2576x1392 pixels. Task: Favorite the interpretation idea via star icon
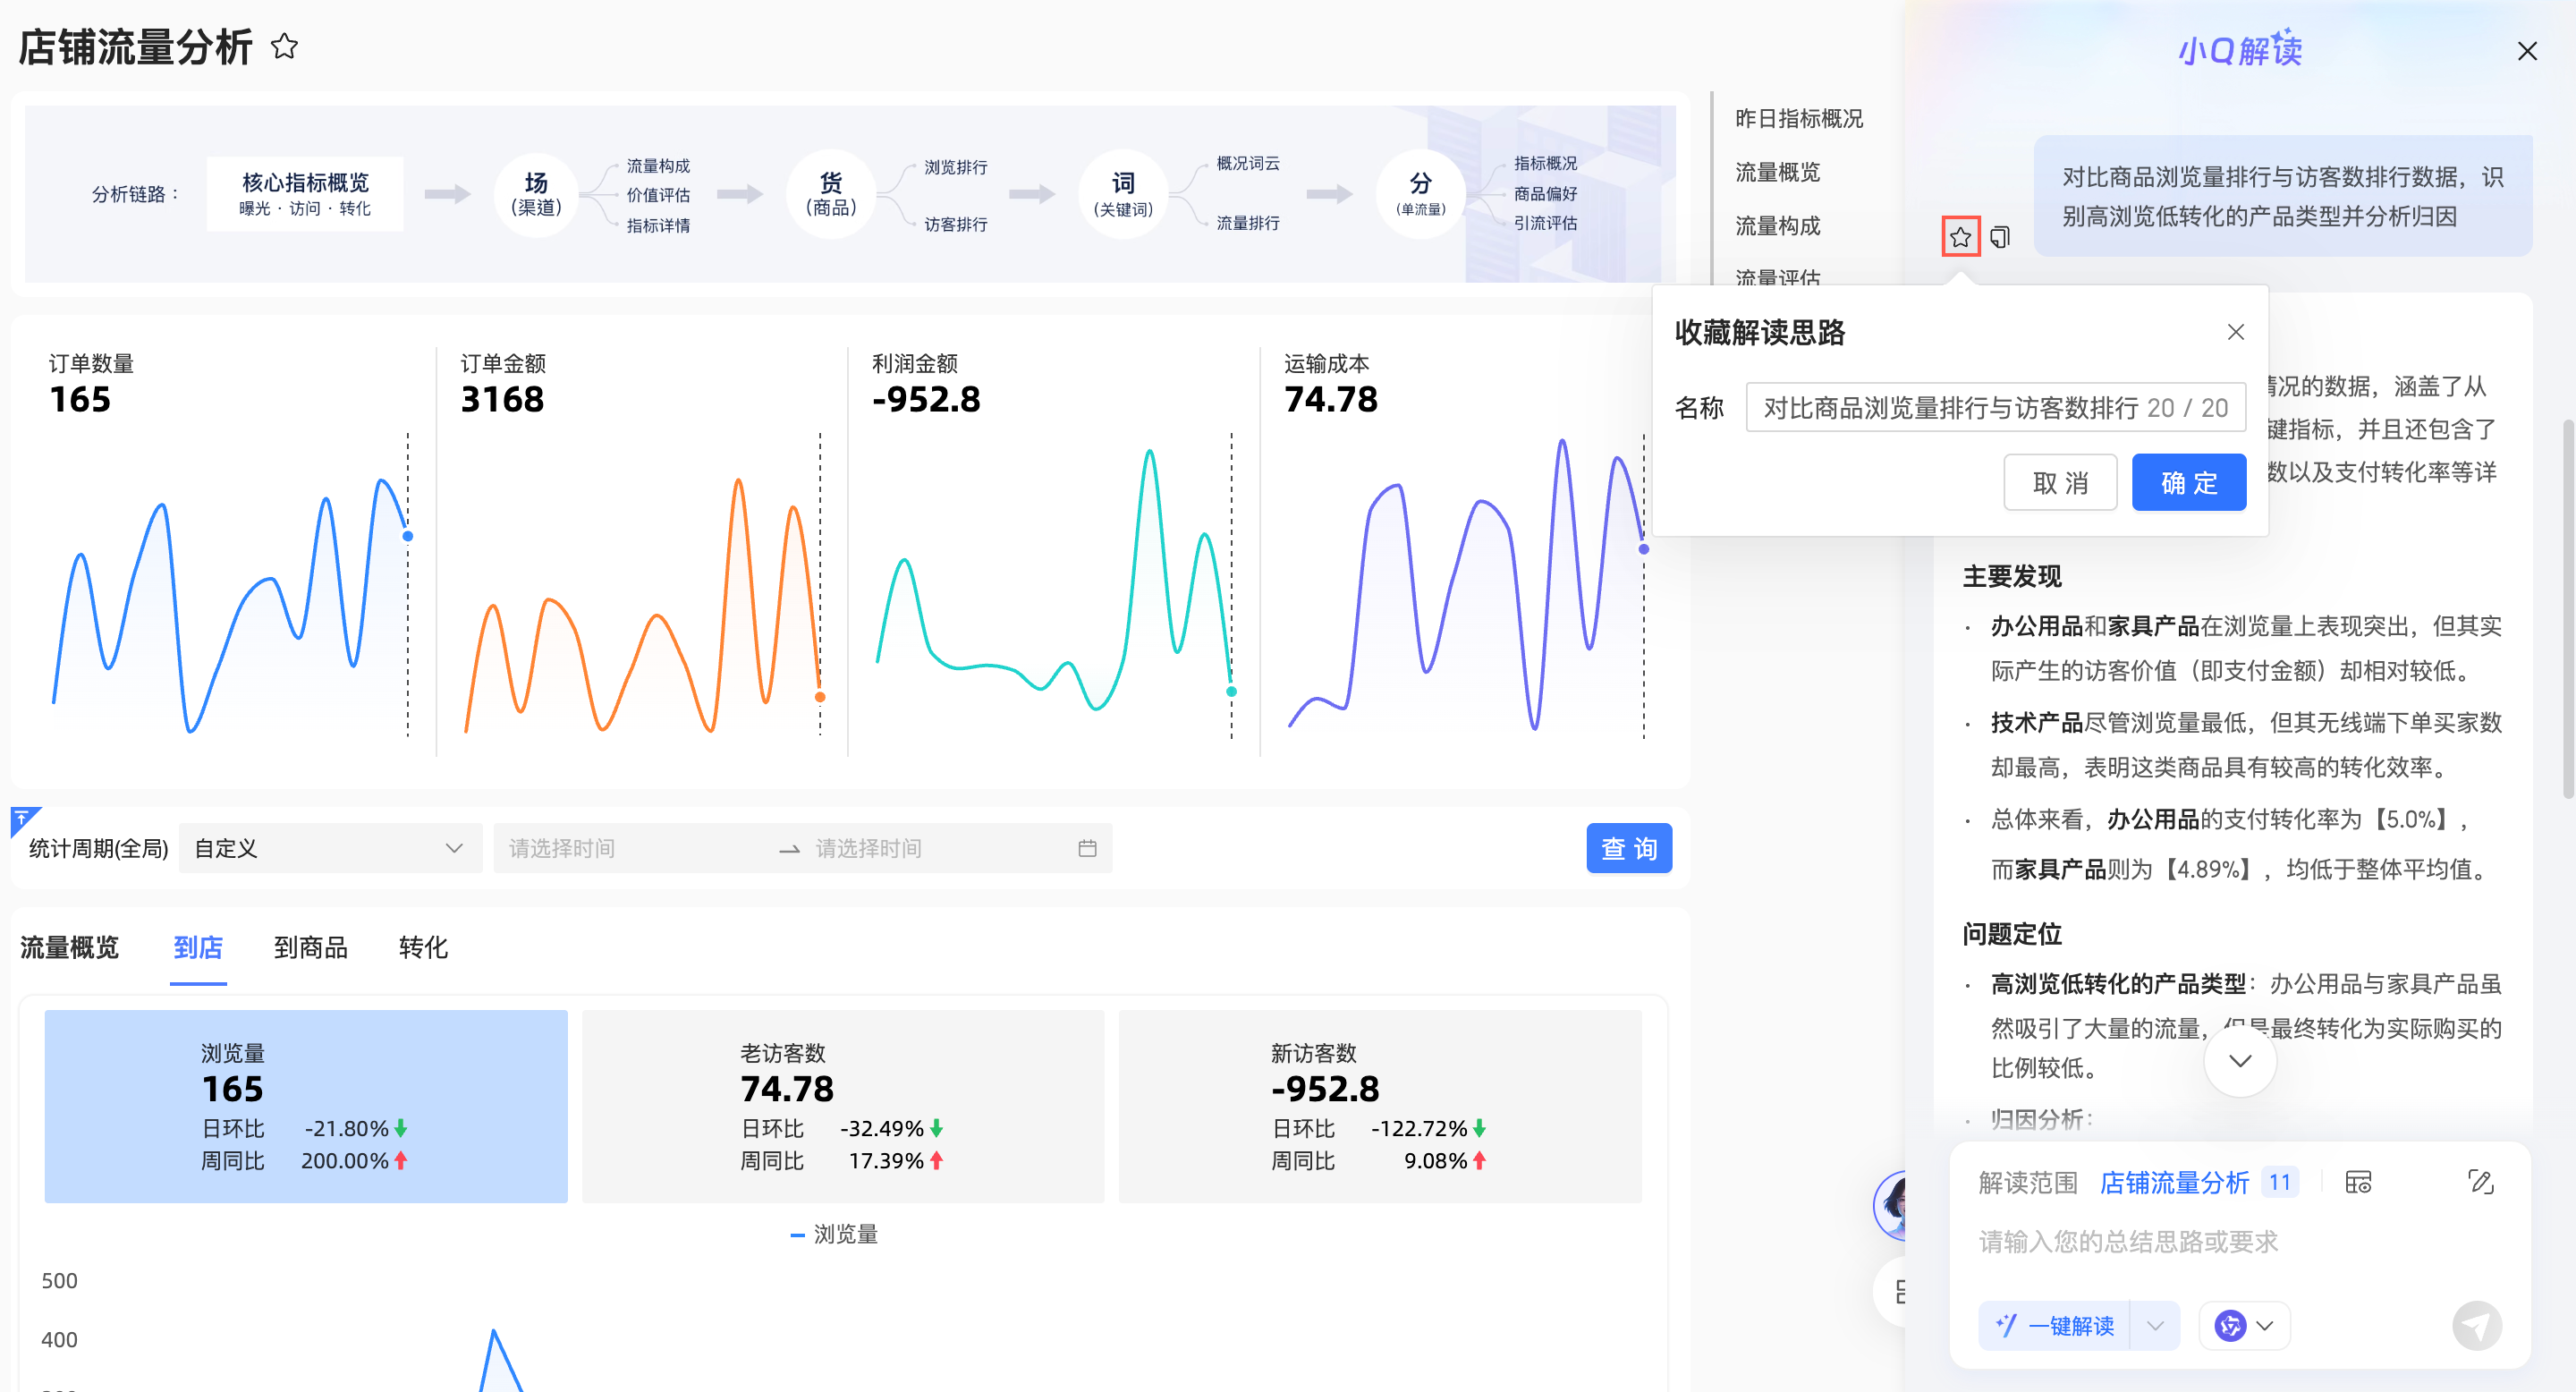pyautogui.click(x=1961, y=237)
